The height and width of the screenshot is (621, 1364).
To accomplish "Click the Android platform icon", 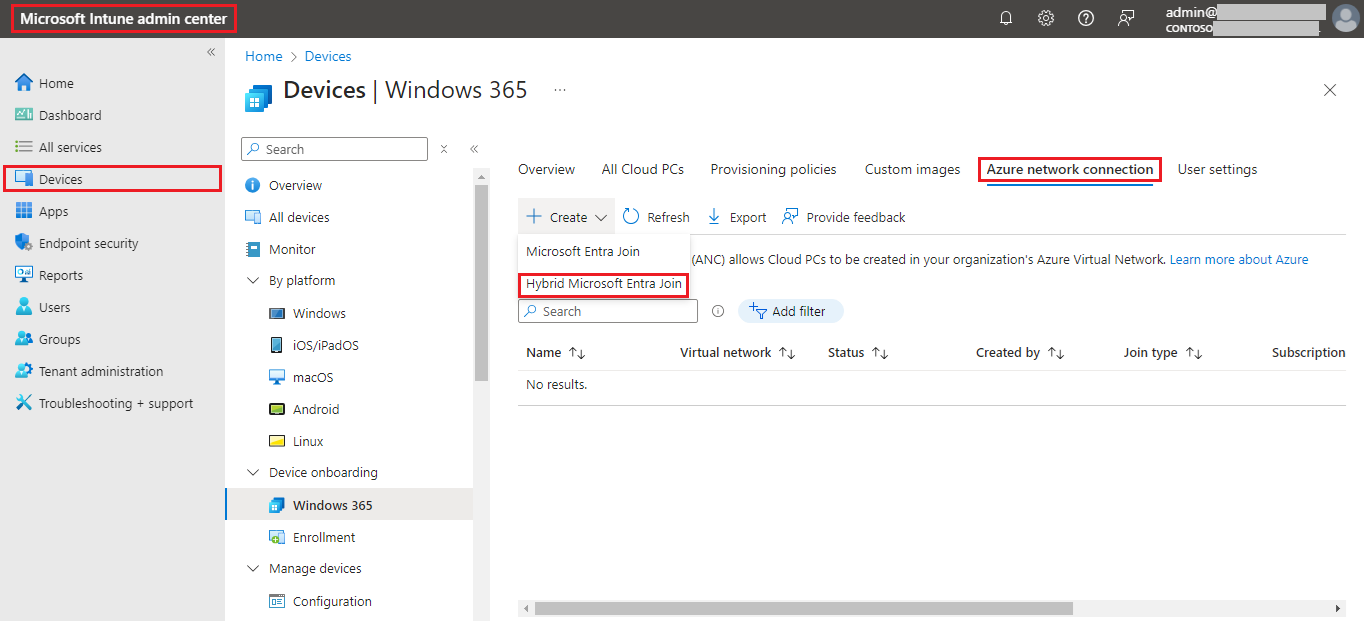I will pyautogui.click(x=277, y=409).
